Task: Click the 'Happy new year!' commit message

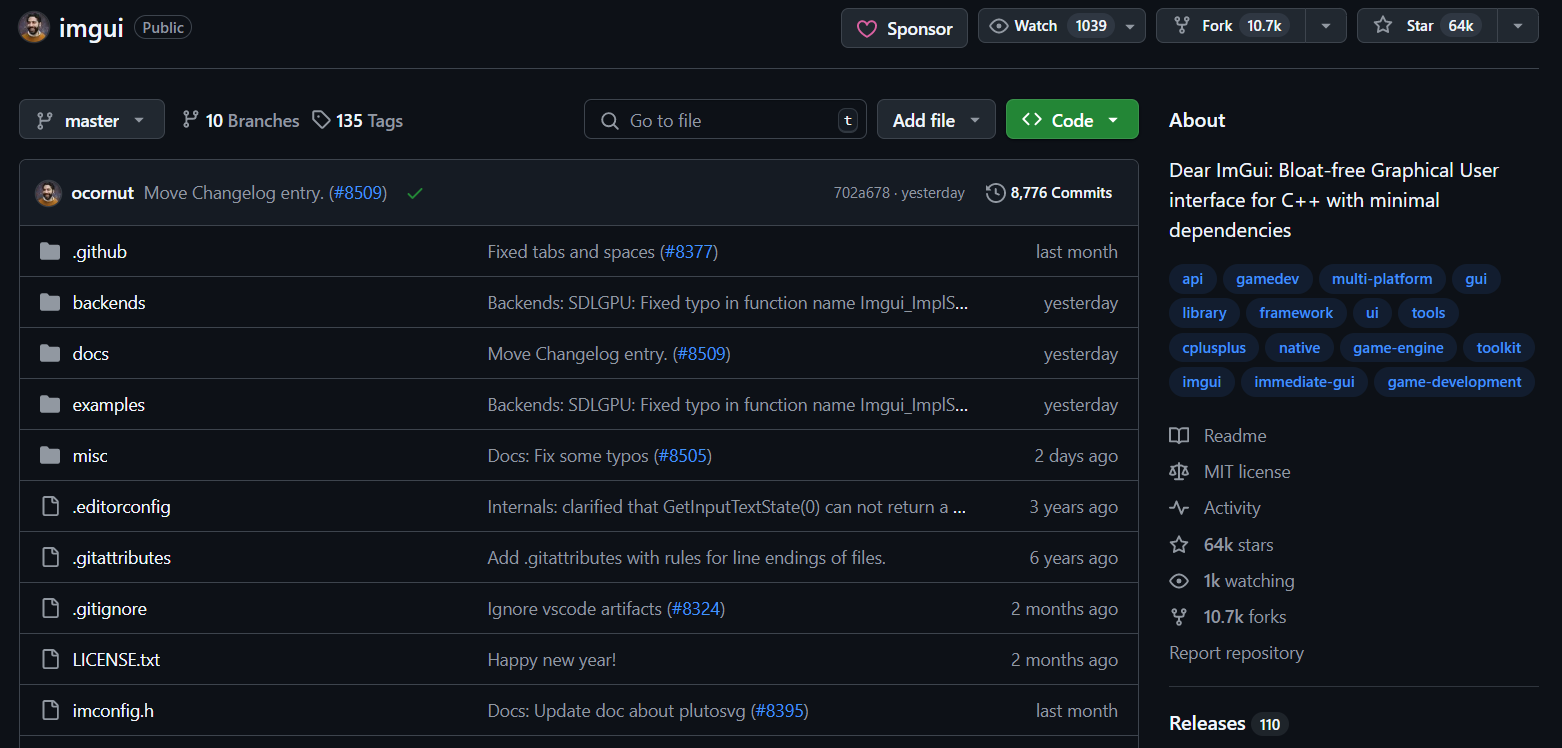Action: coord(552,659)
